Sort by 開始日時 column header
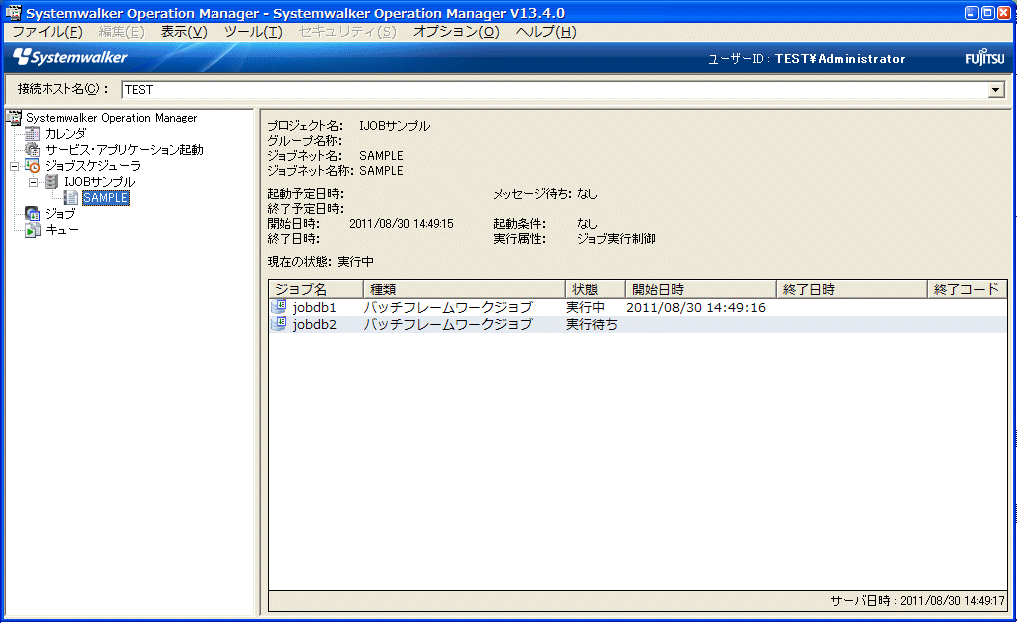 pos(700,289)
